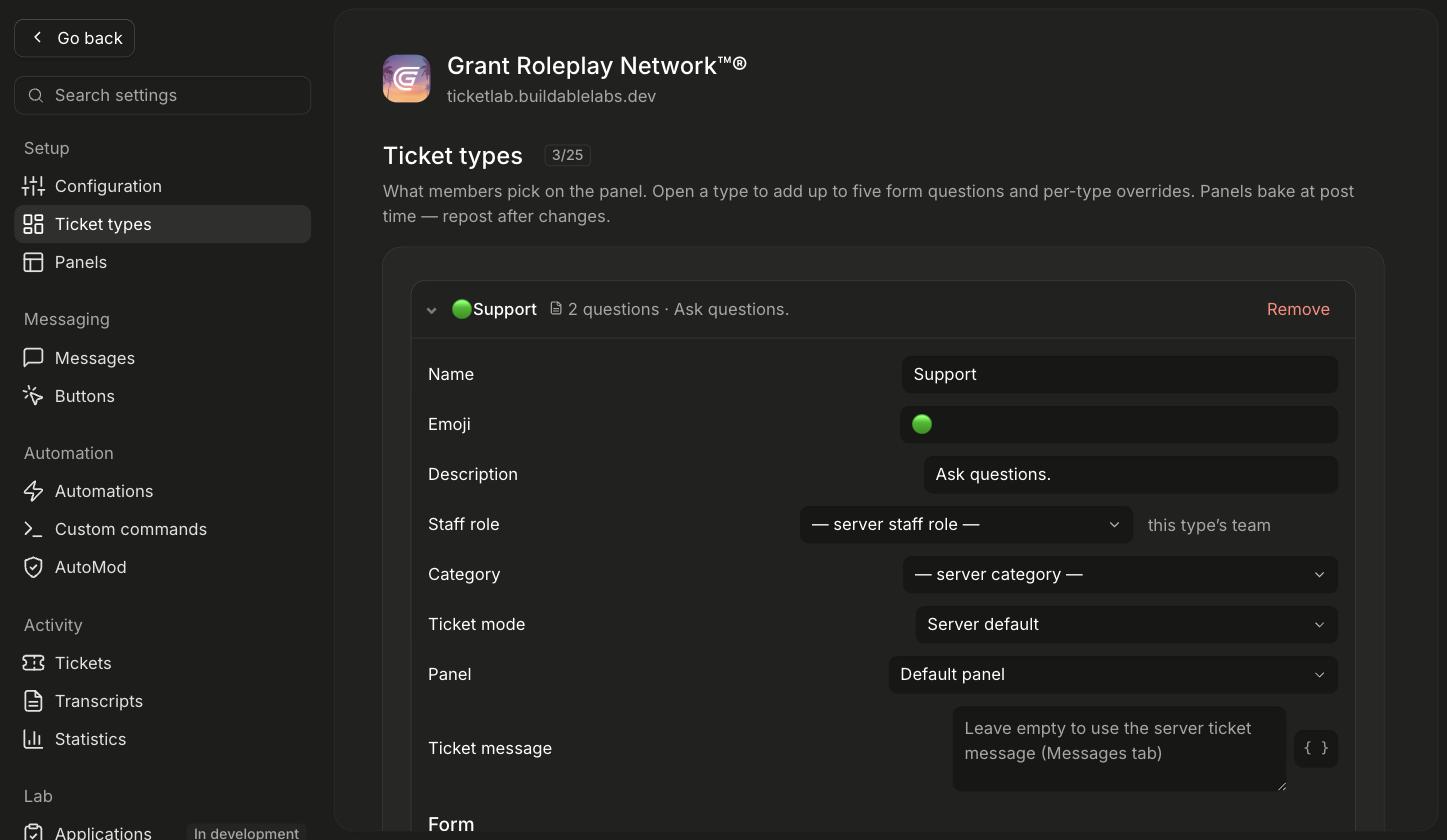Open Custom commands settings
This screenshot has width=1447, height=840.
coord(162,529)
